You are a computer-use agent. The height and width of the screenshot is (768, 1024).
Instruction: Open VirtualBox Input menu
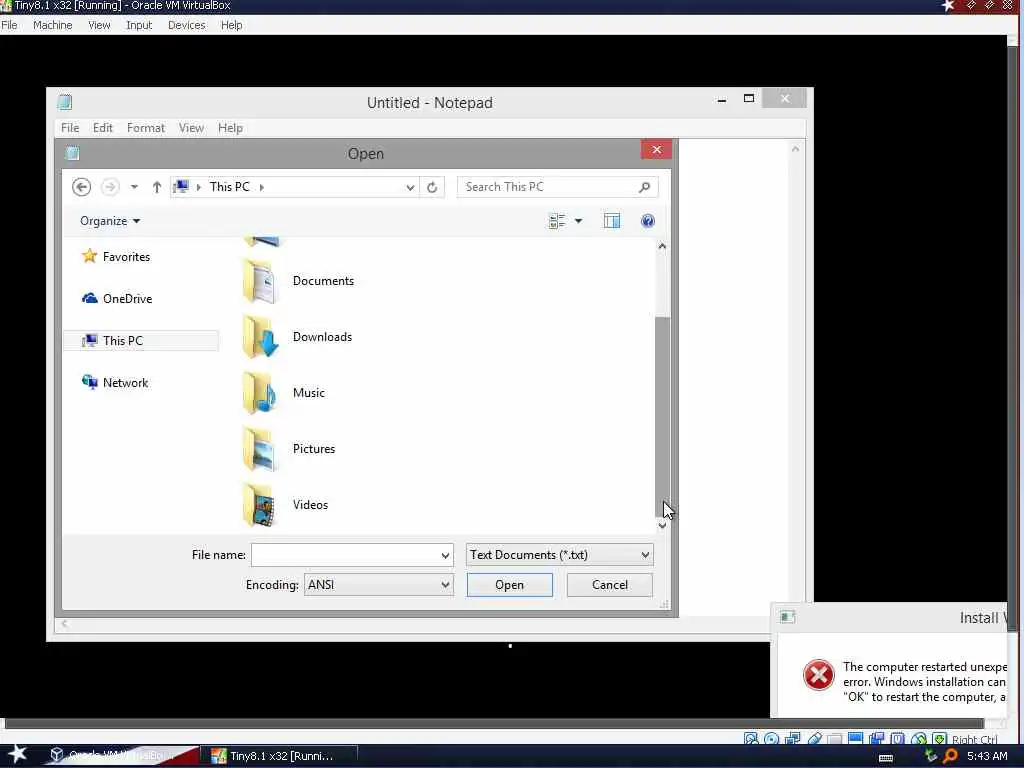click(x=139, y=25)
